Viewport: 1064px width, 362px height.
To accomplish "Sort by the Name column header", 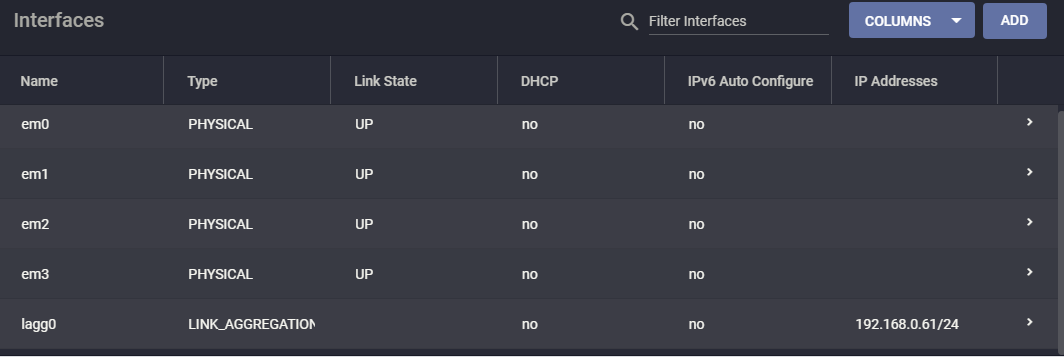I will [39, 81].
